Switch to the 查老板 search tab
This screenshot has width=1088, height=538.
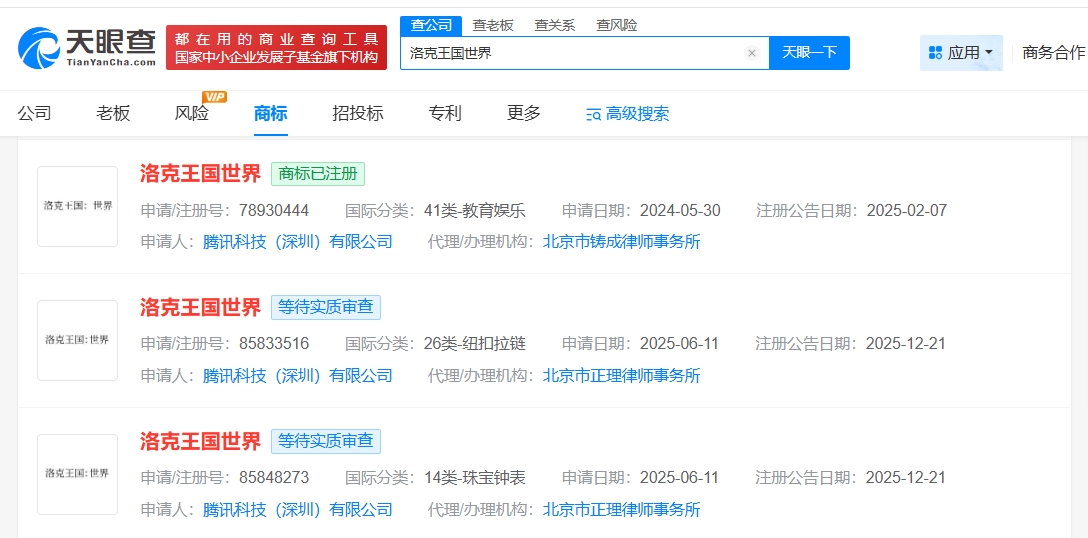point(493,25)
